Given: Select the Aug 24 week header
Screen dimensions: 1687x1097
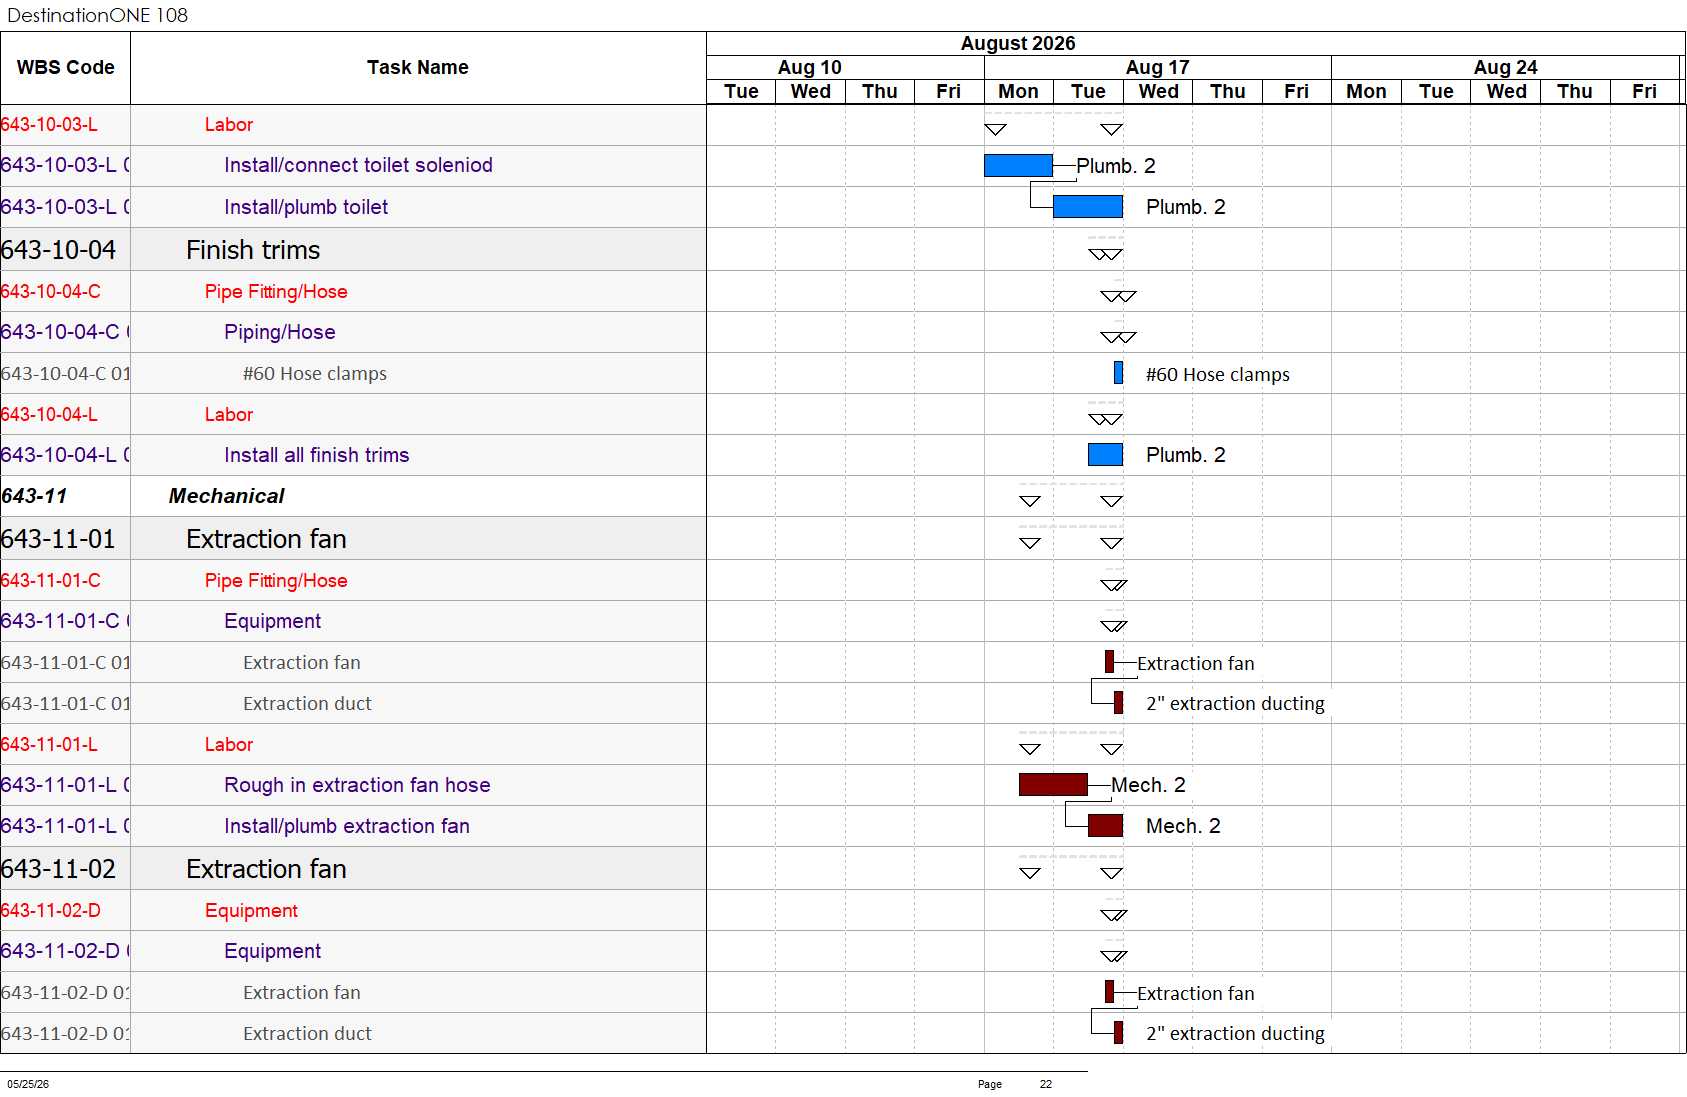Looking at the screenshot, I should coord(1505,67).
